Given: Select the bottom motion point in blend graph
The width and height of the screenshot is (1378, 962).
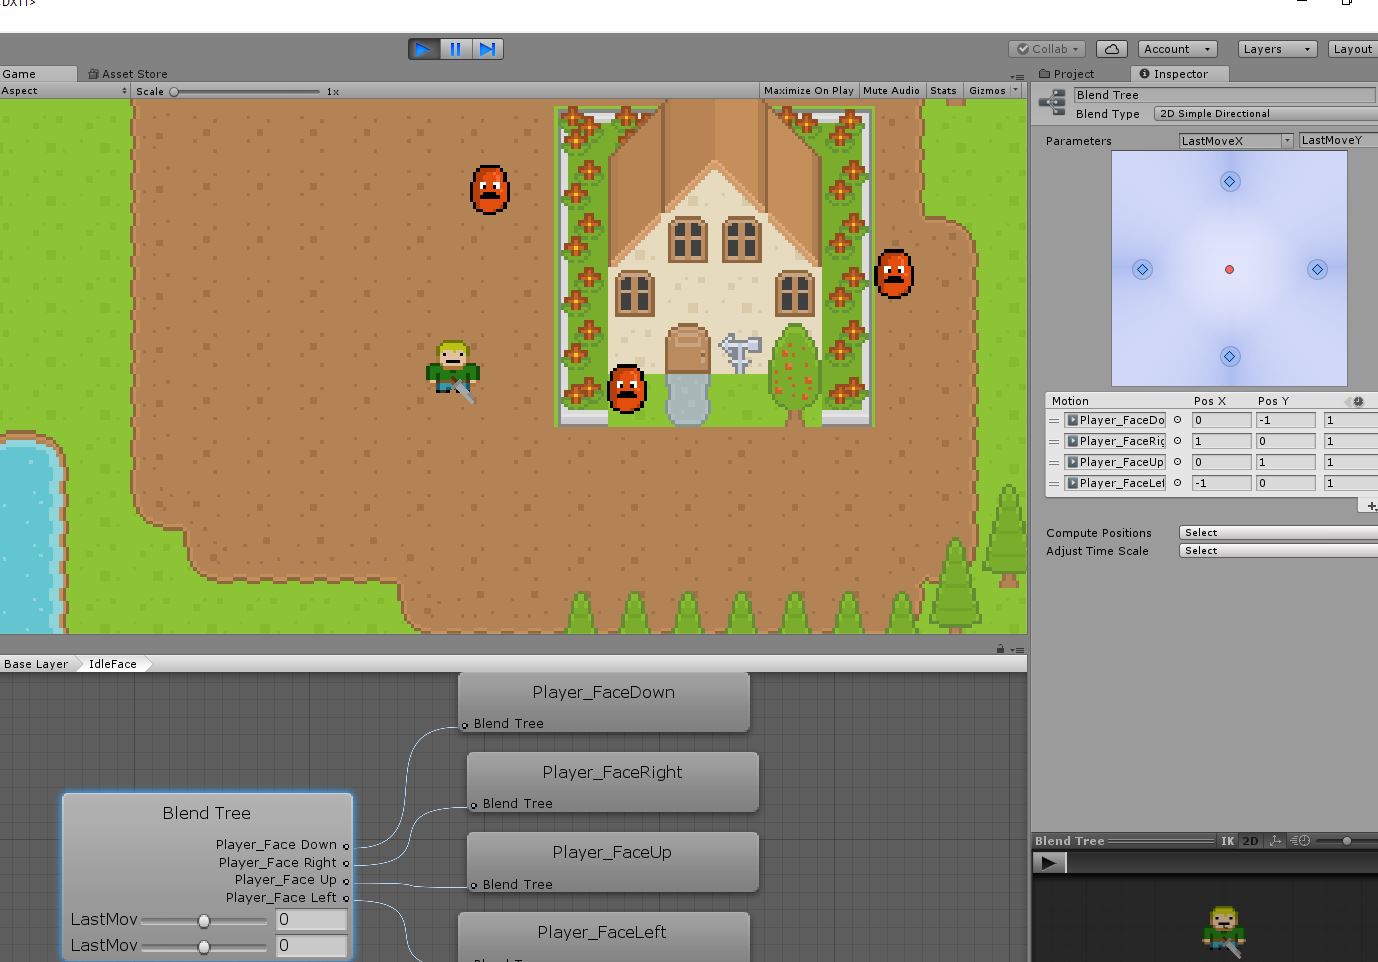Looking at the screenshot, I should pos(1230,356).
